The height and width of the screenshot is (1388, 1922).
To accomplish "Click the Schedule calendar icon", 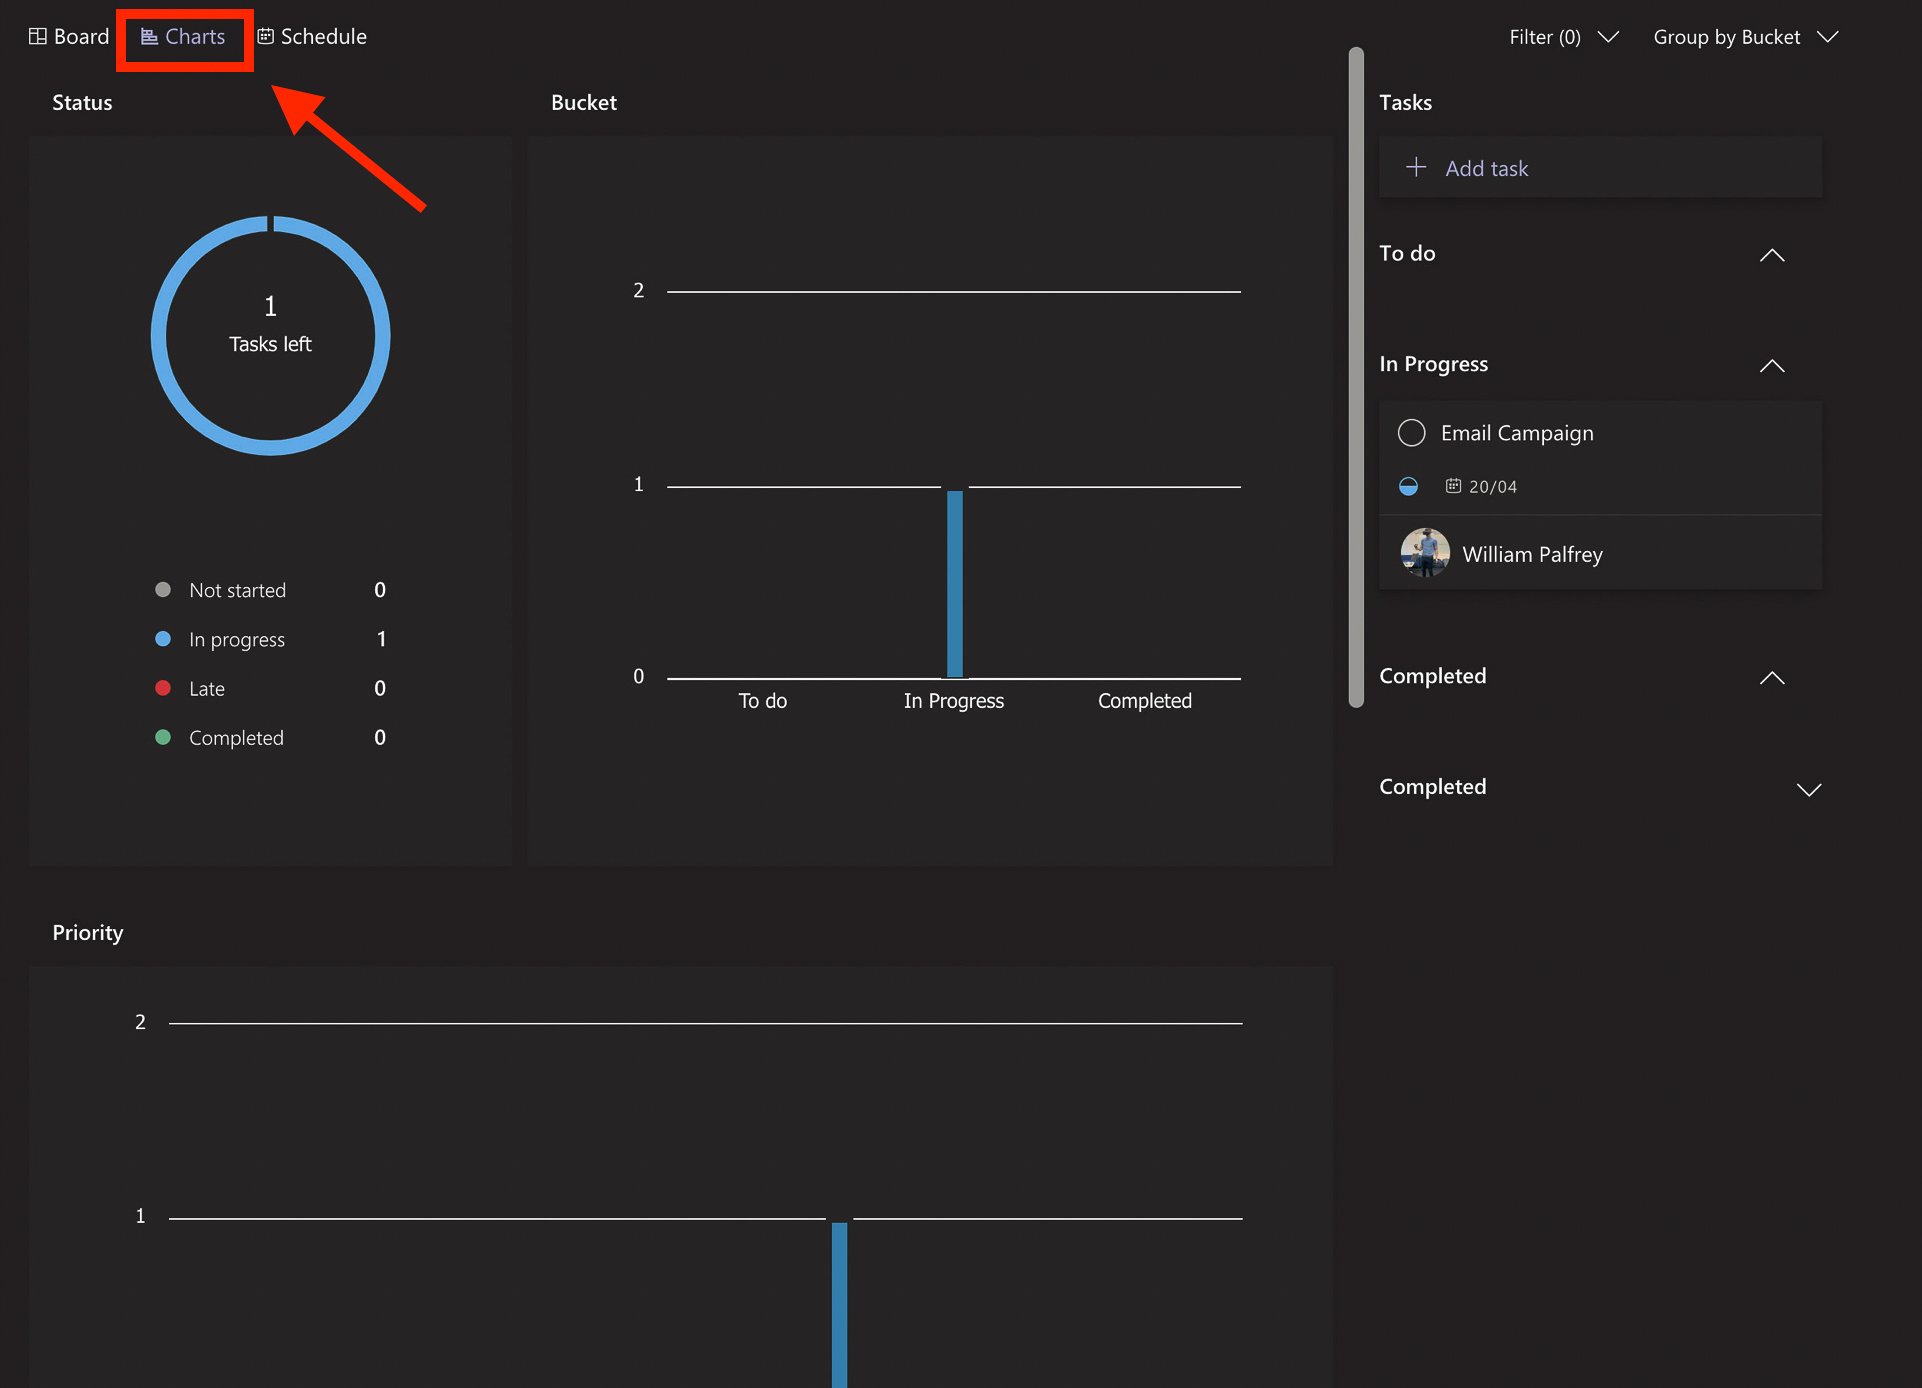I will [266, 37].
